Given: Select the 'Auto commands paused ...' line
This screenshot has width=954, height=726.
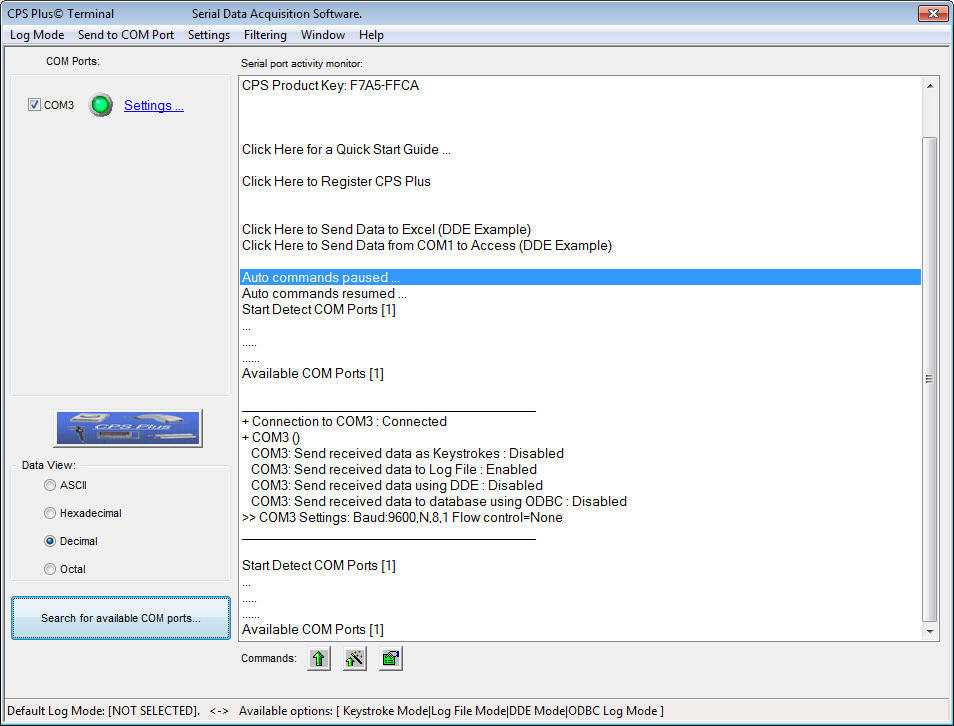Looking at the screenshot, I should pyautogui.click(x=580, y=277).
